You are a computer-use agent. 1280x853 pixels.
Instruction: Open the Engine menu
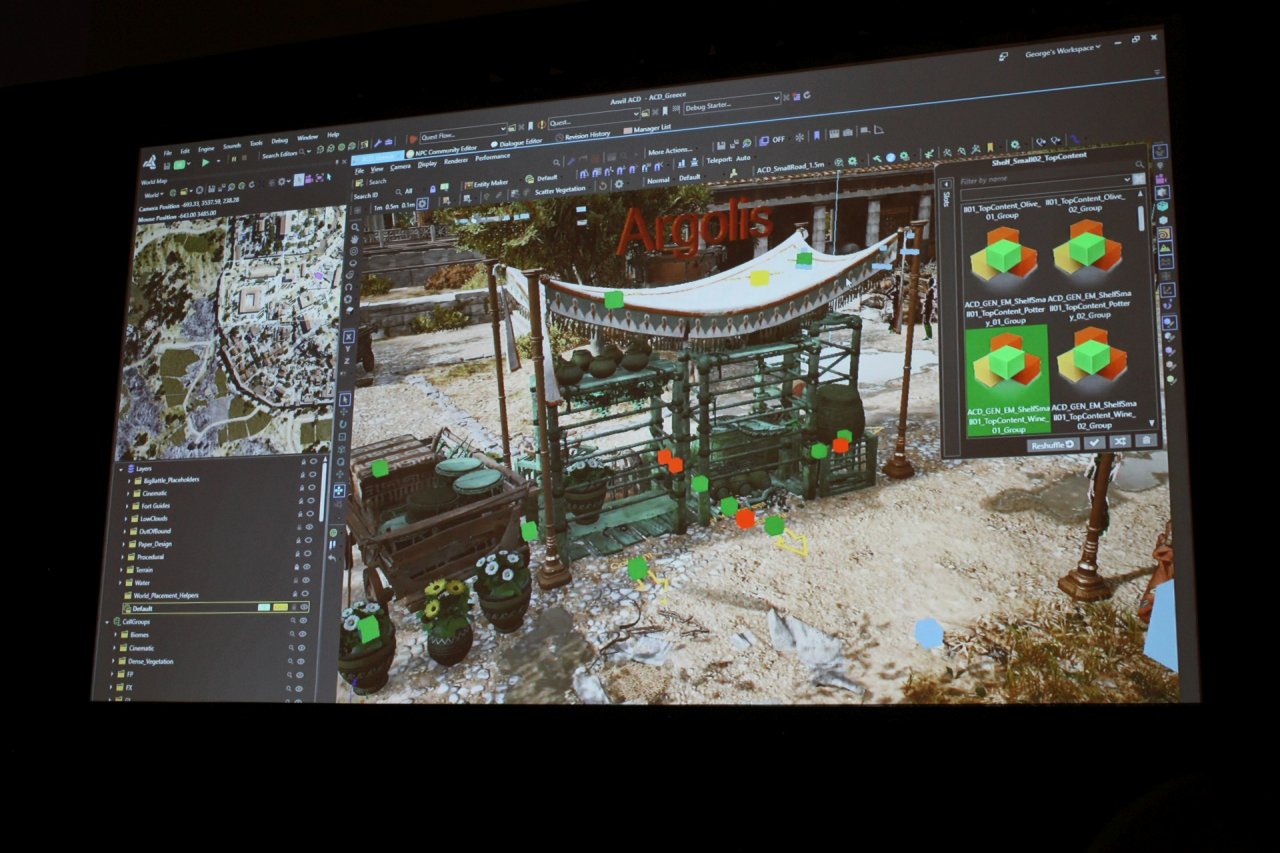[x=206, y=149]
